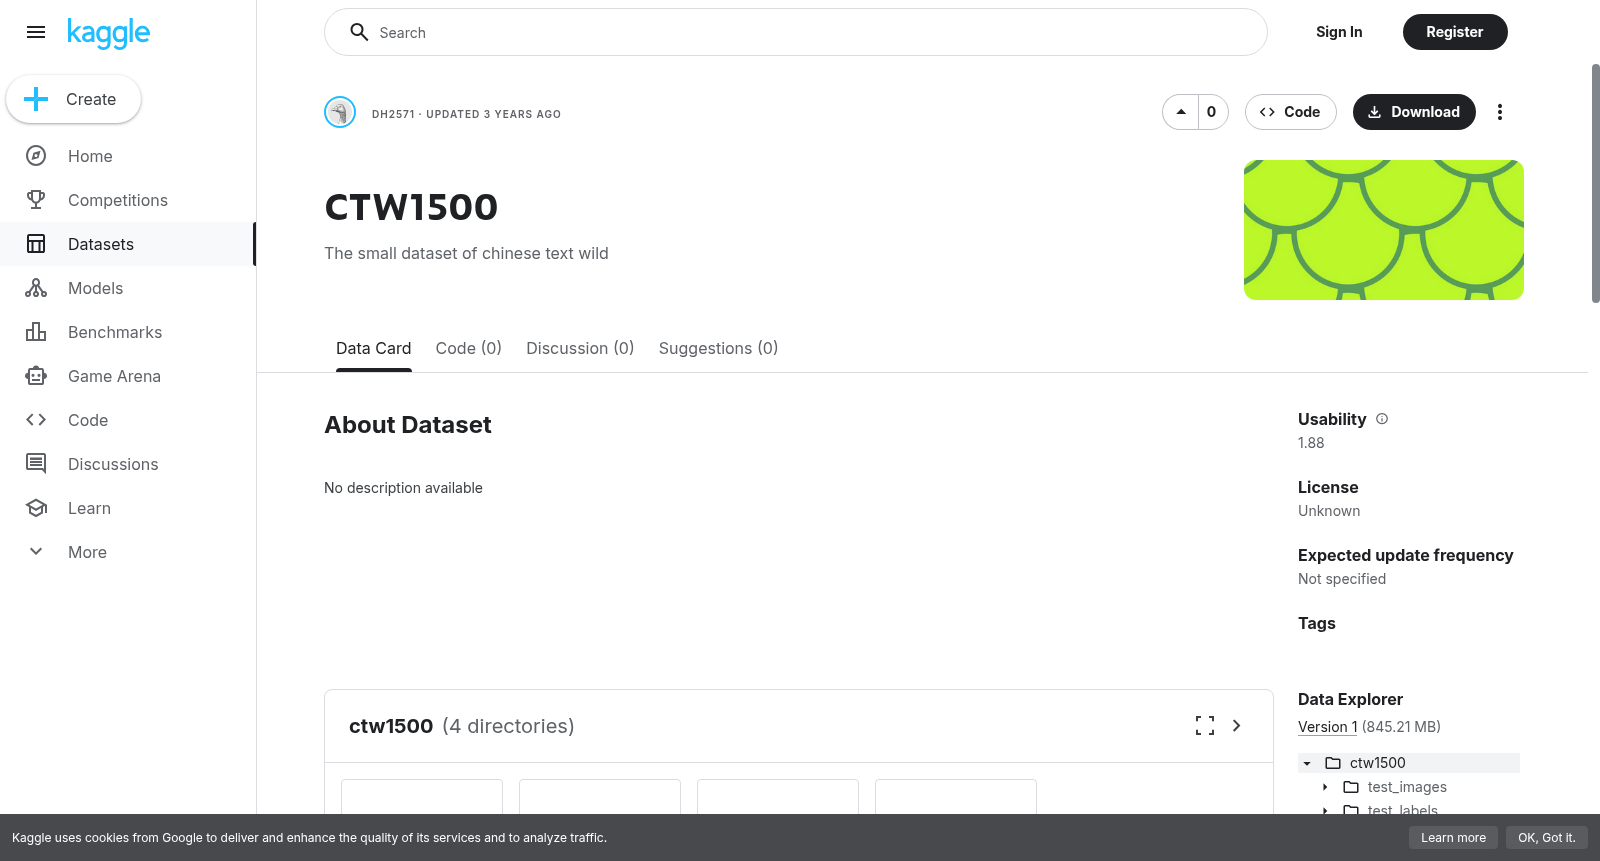Click the Kaggle logo
This screenshot has height=861, width=1600.
click(x=108, y=33)
